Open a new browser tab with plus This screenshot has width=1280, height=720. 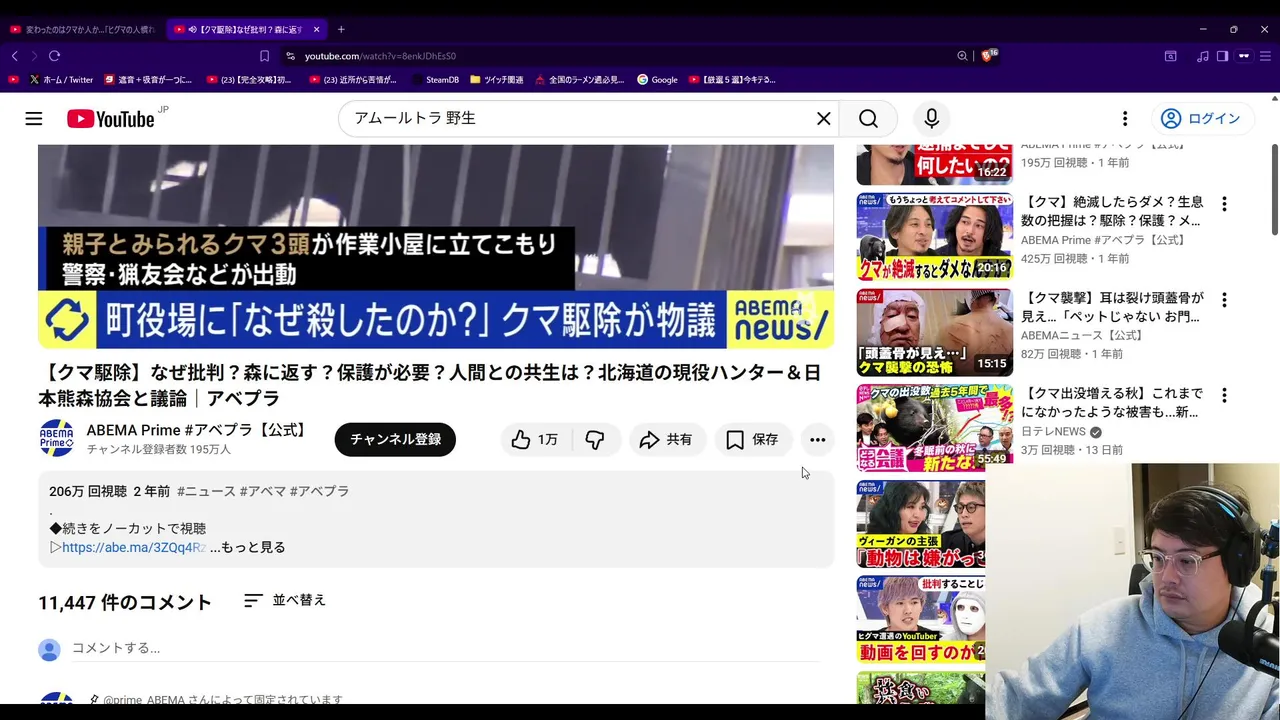pos(341,29)
